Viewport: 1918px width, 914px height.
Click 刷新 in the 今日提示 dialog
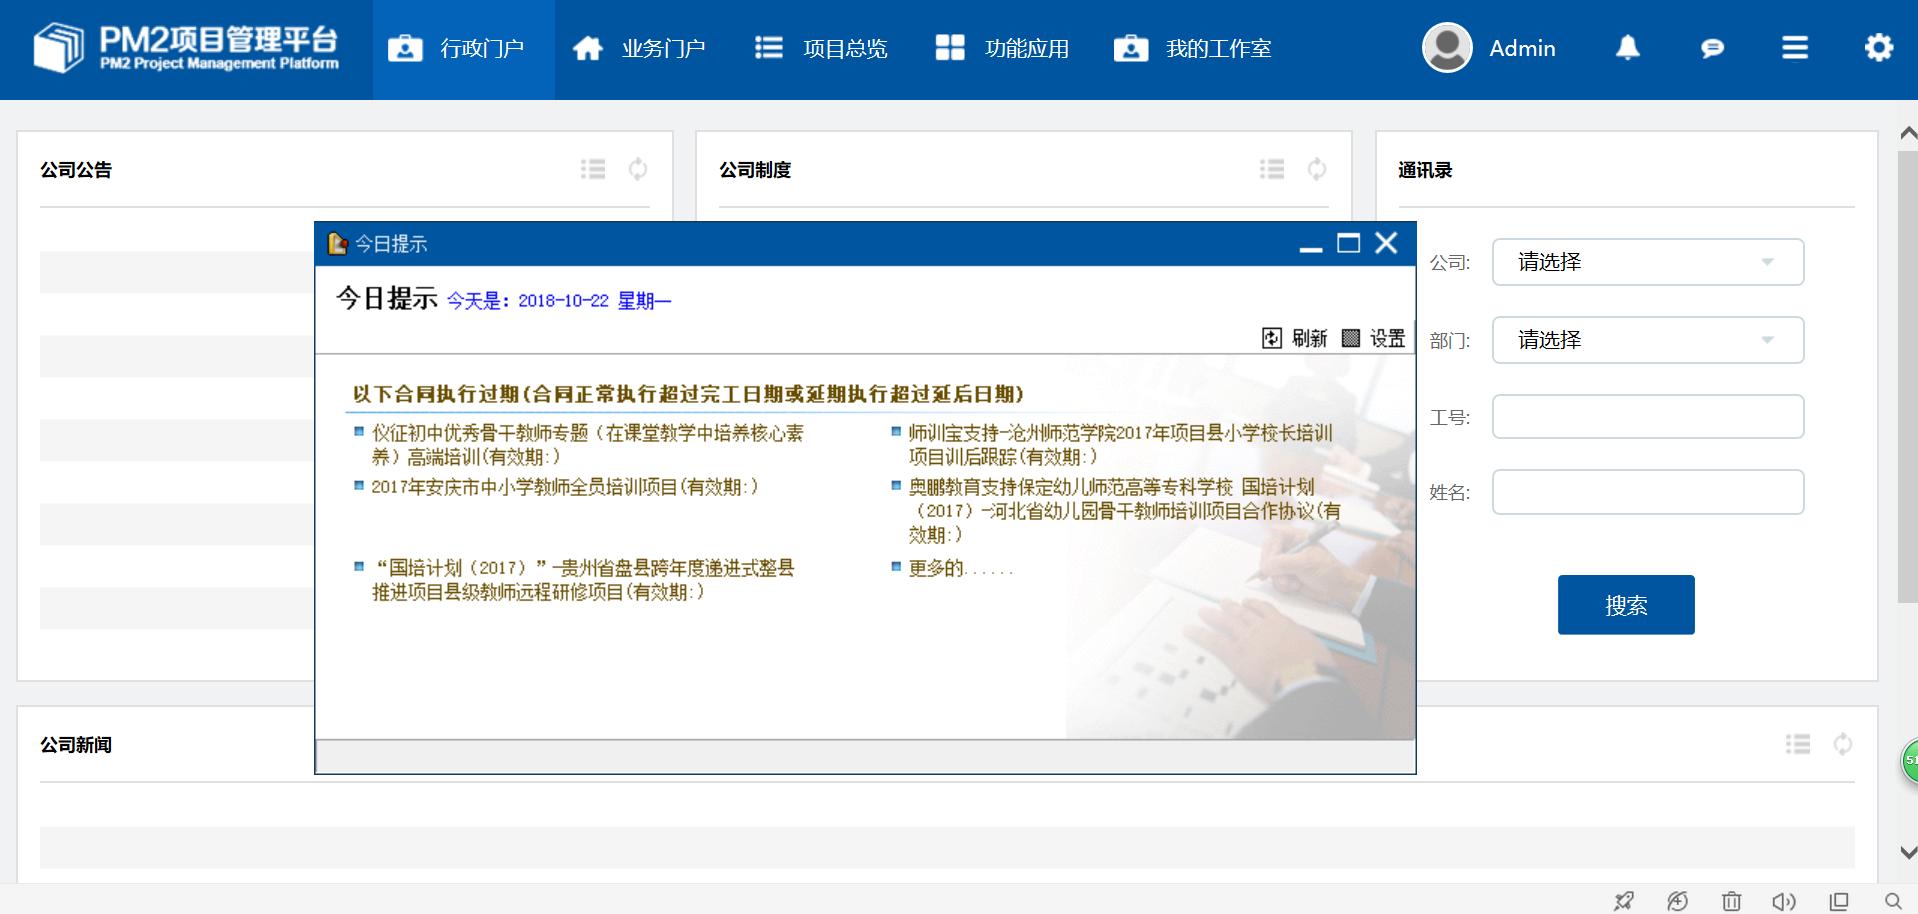coord(1296,338)
